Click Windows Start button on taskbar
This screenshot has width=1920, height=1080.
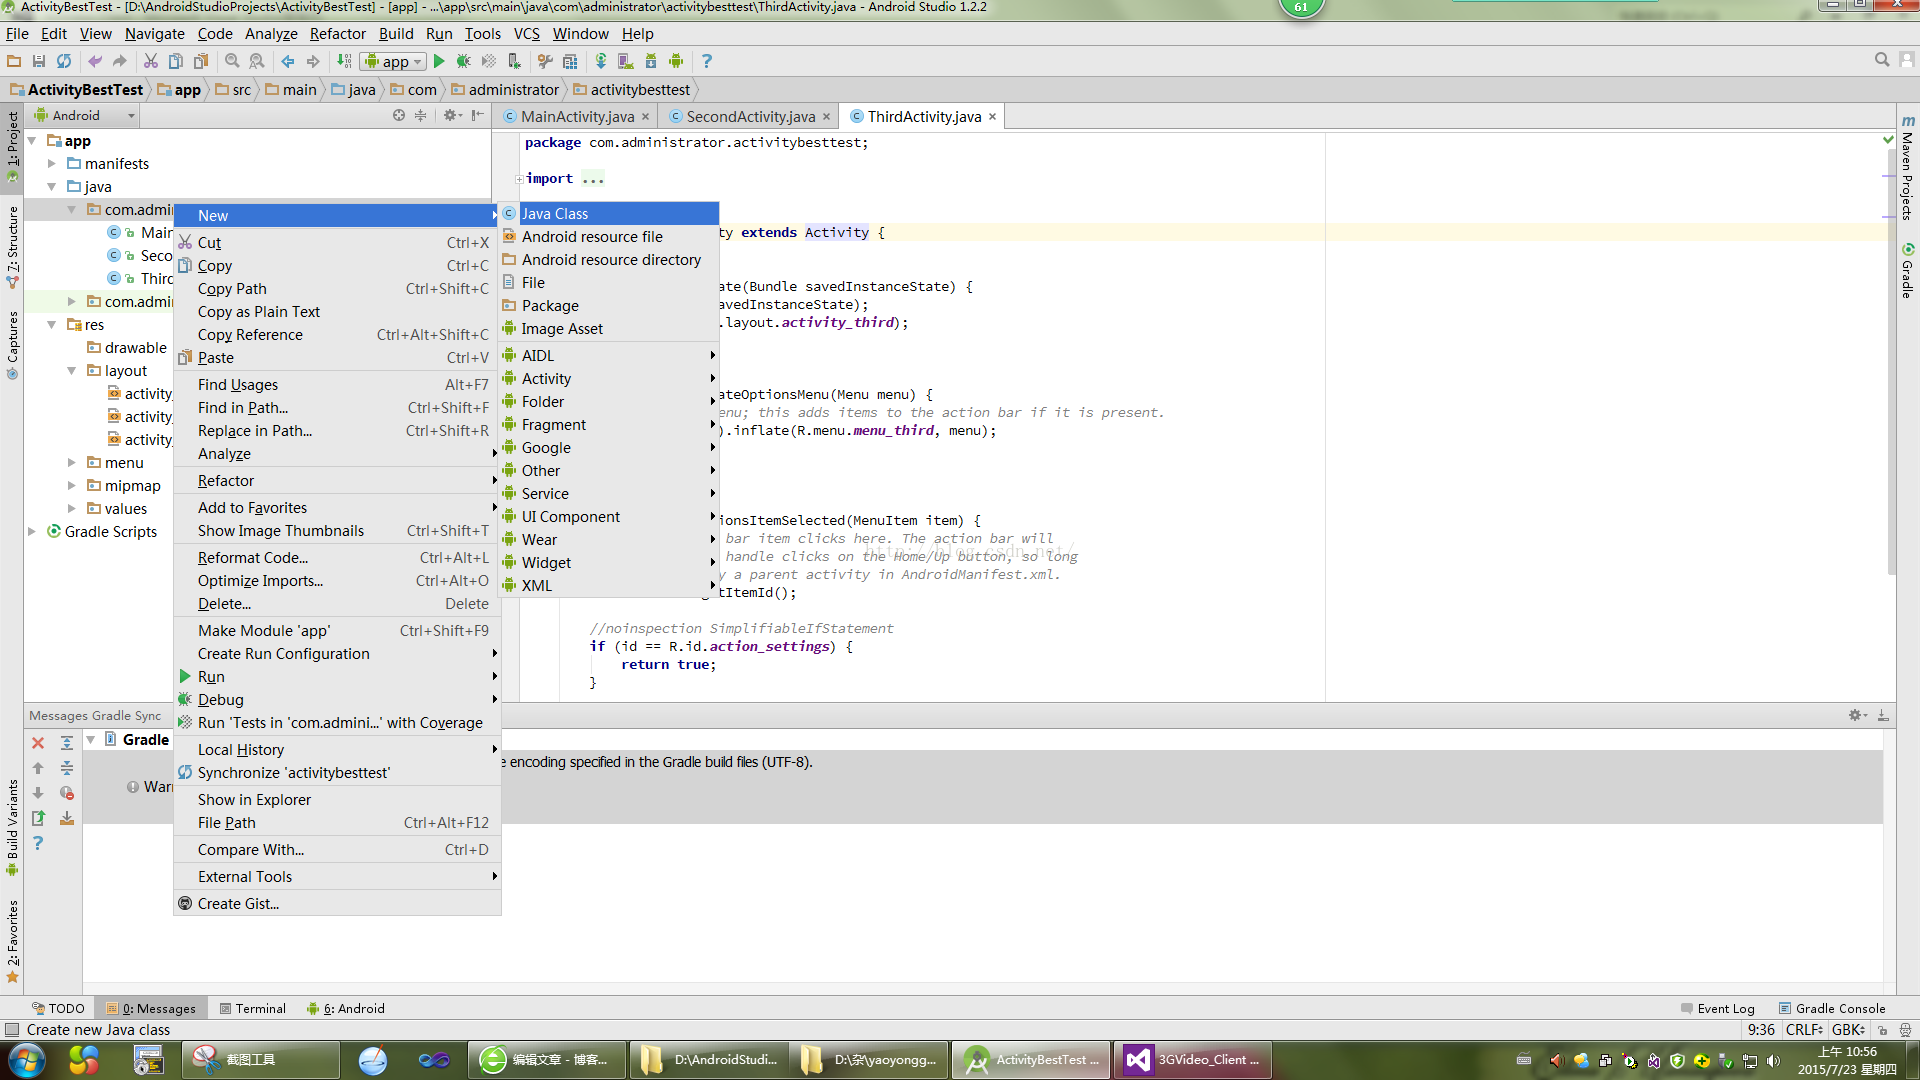pos(27,1059)
